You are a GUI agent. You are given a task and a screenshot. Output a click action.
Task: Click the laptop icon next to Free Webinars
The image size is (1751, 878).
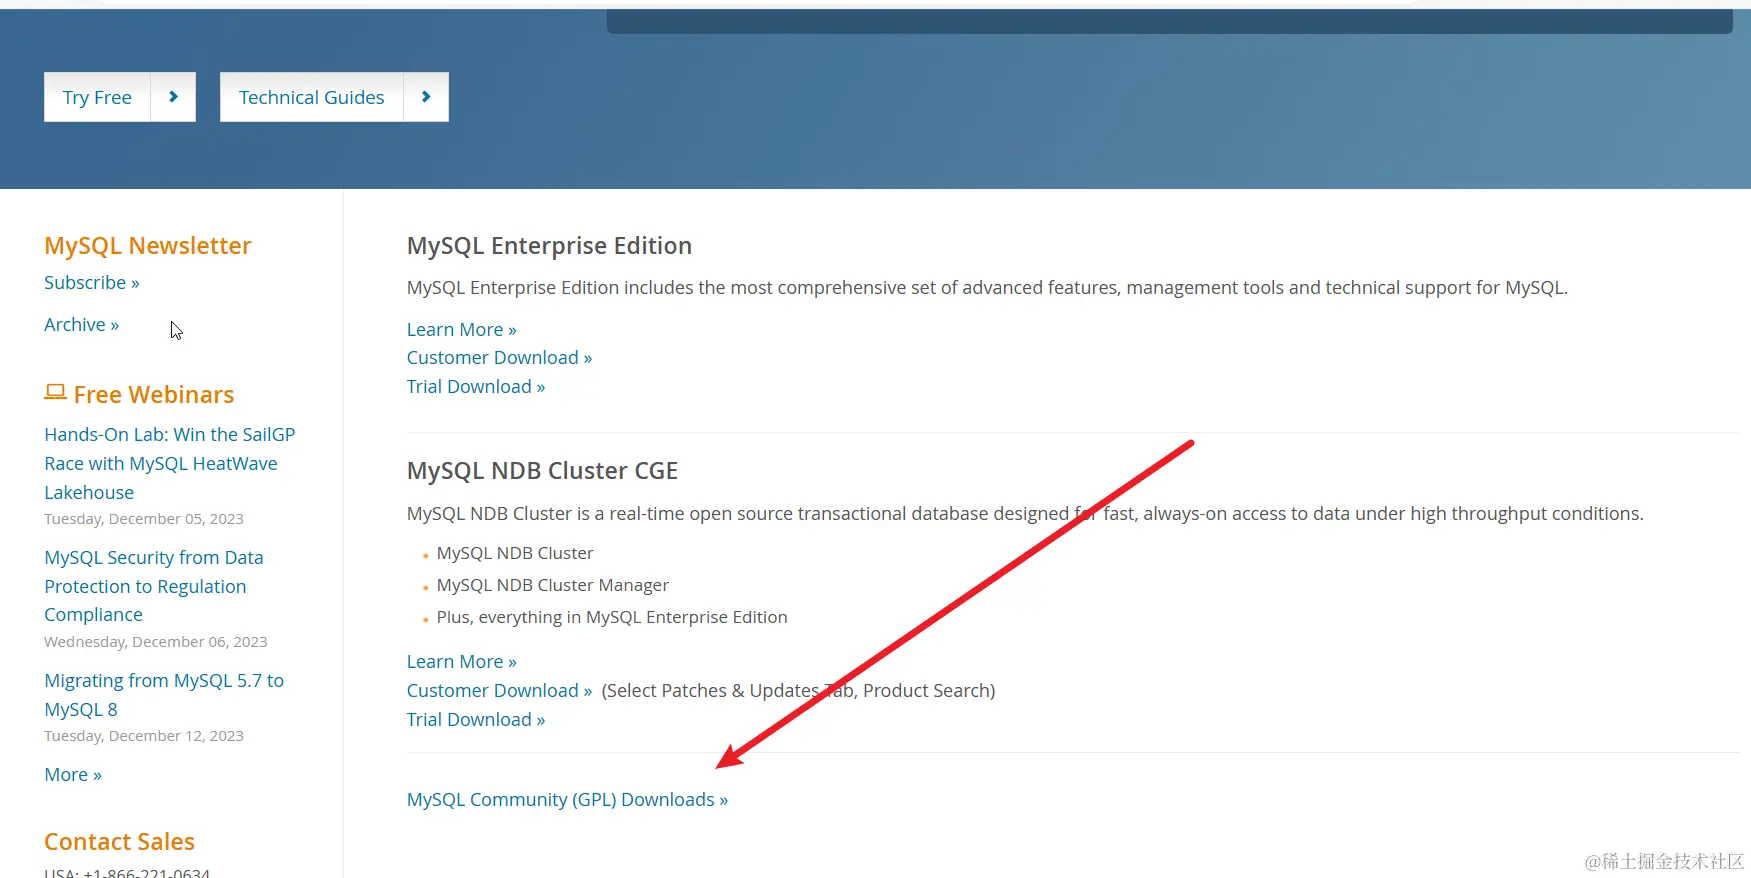(x=56, y=393)
